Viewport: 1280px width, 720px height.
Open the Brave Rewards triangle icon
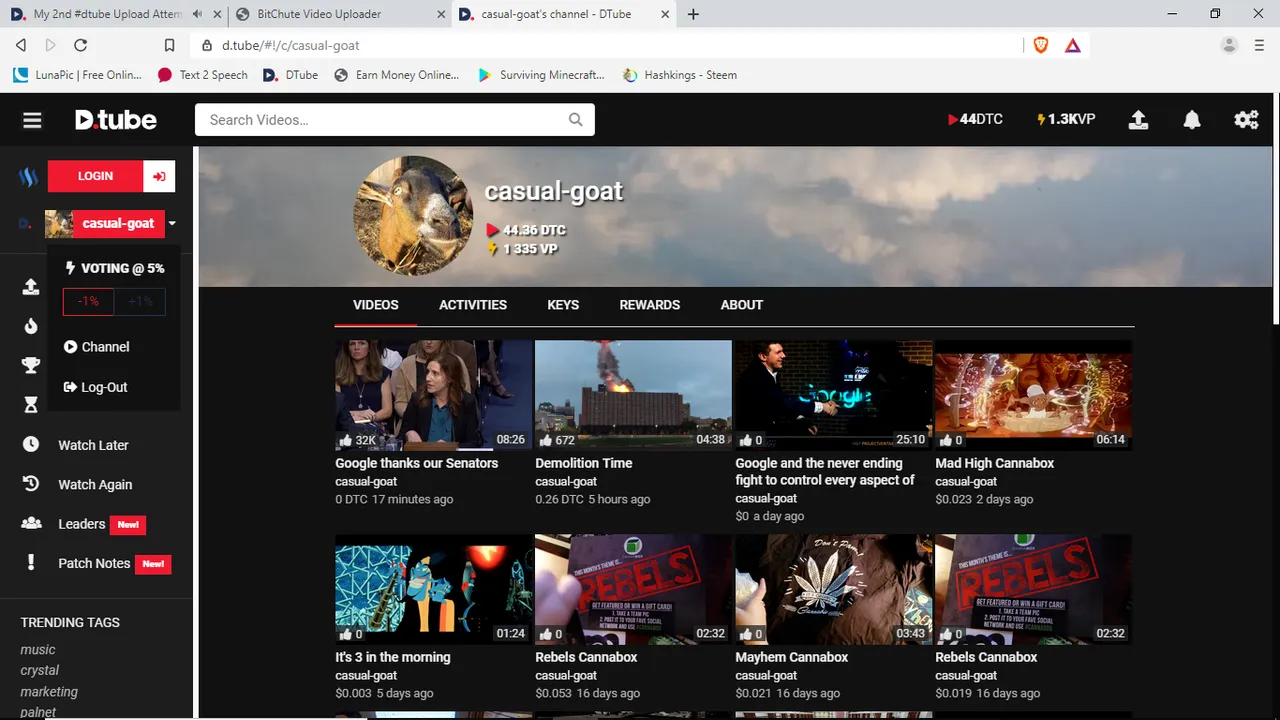(1073, 45)
